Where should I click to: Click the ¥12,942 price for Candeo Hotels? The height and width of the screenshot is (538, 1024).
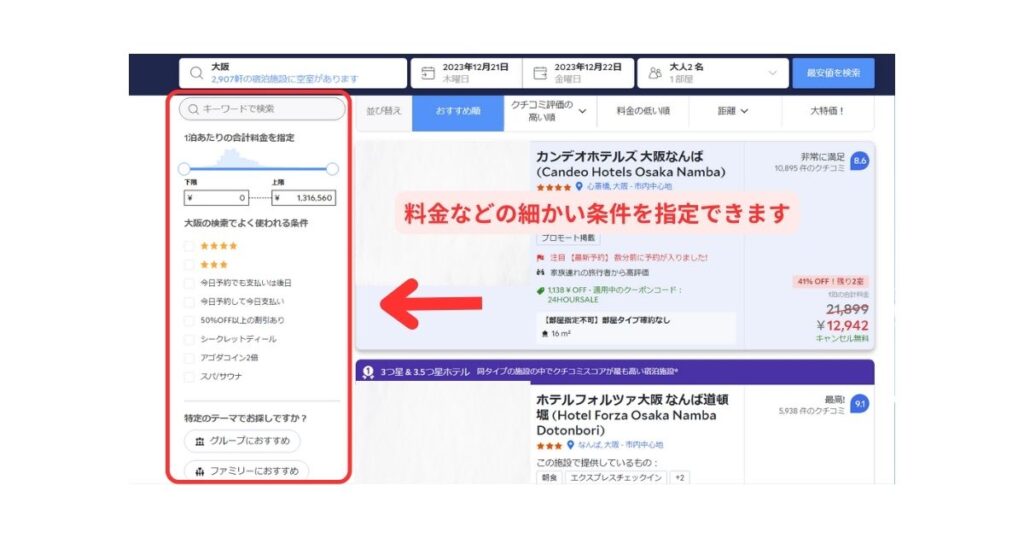(842, 326)
